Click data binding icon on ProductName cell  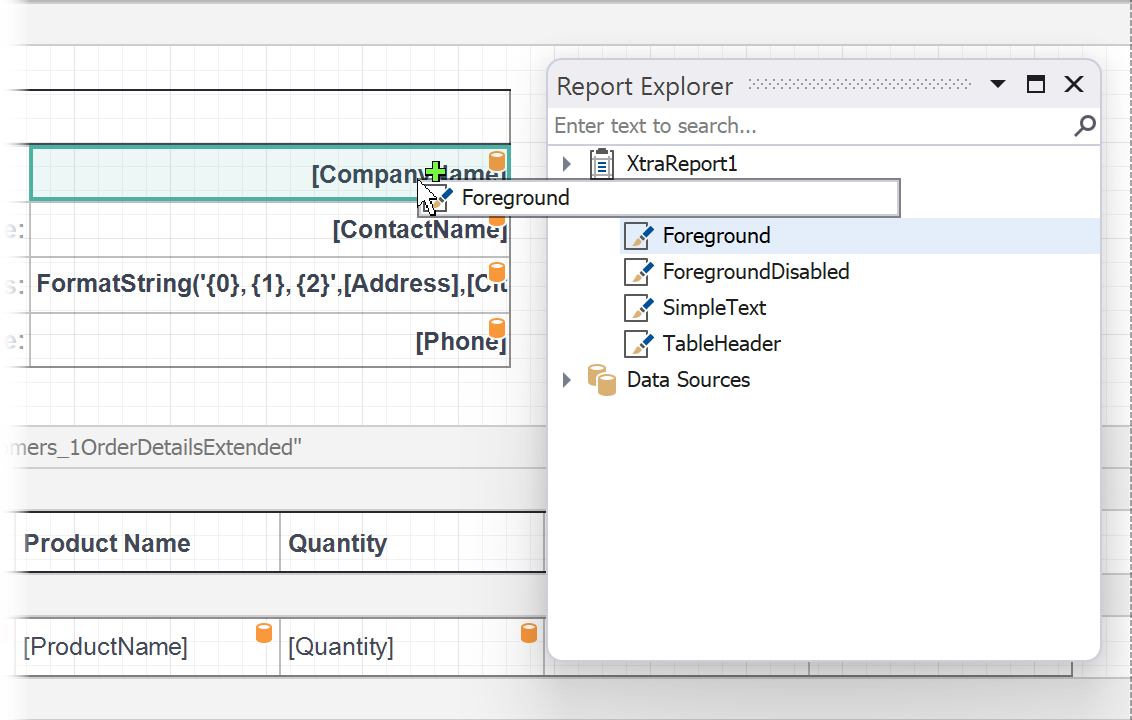(264, 632)
